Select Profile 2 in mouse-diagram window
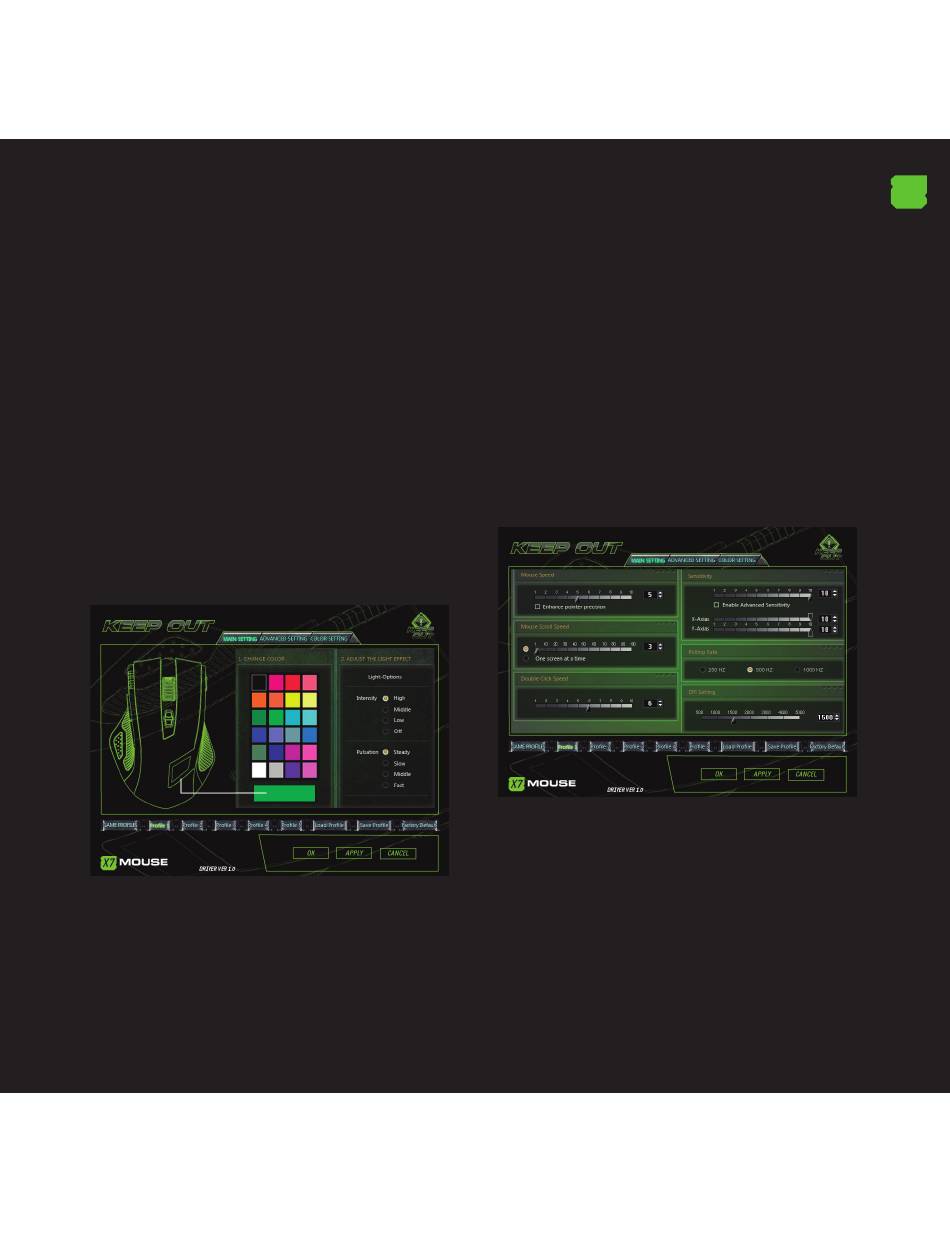The width and height of the screenshot is (950, 1233). (190, 825)
